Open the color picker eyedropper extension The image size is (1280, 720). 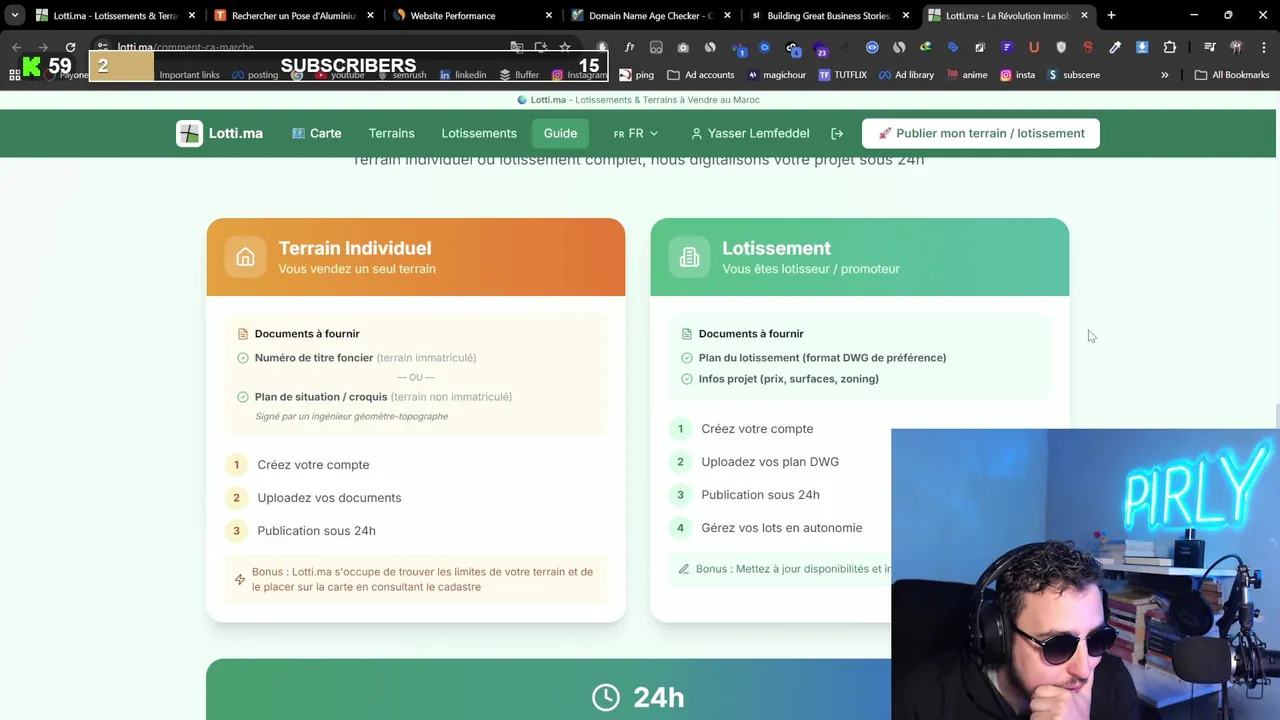coord(1115,47)
